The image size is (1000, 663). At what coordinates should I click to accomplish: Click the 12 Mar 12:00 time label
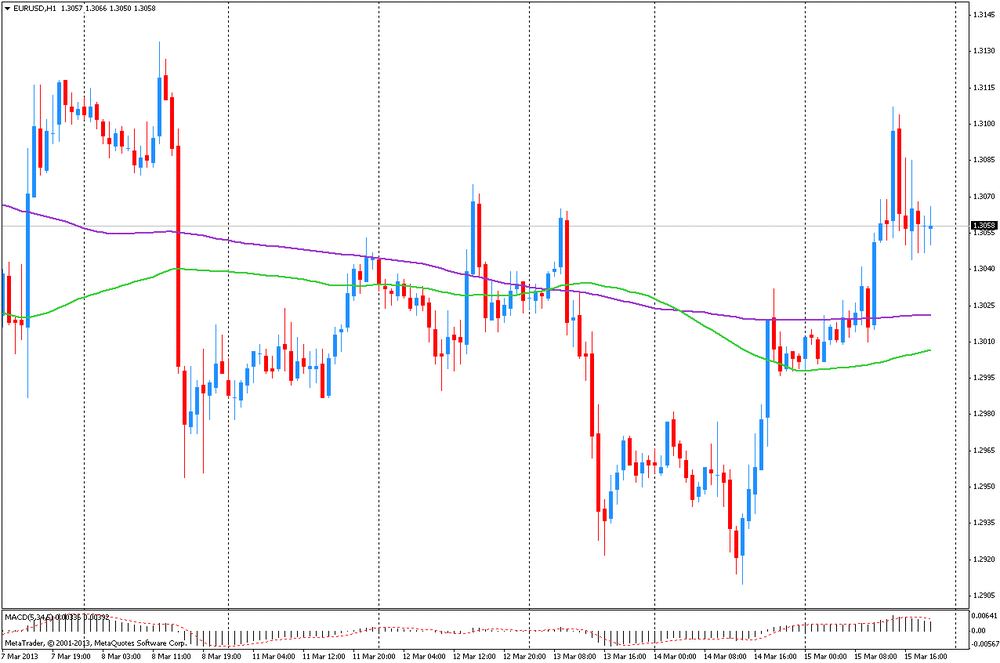(x=474, y=656)
